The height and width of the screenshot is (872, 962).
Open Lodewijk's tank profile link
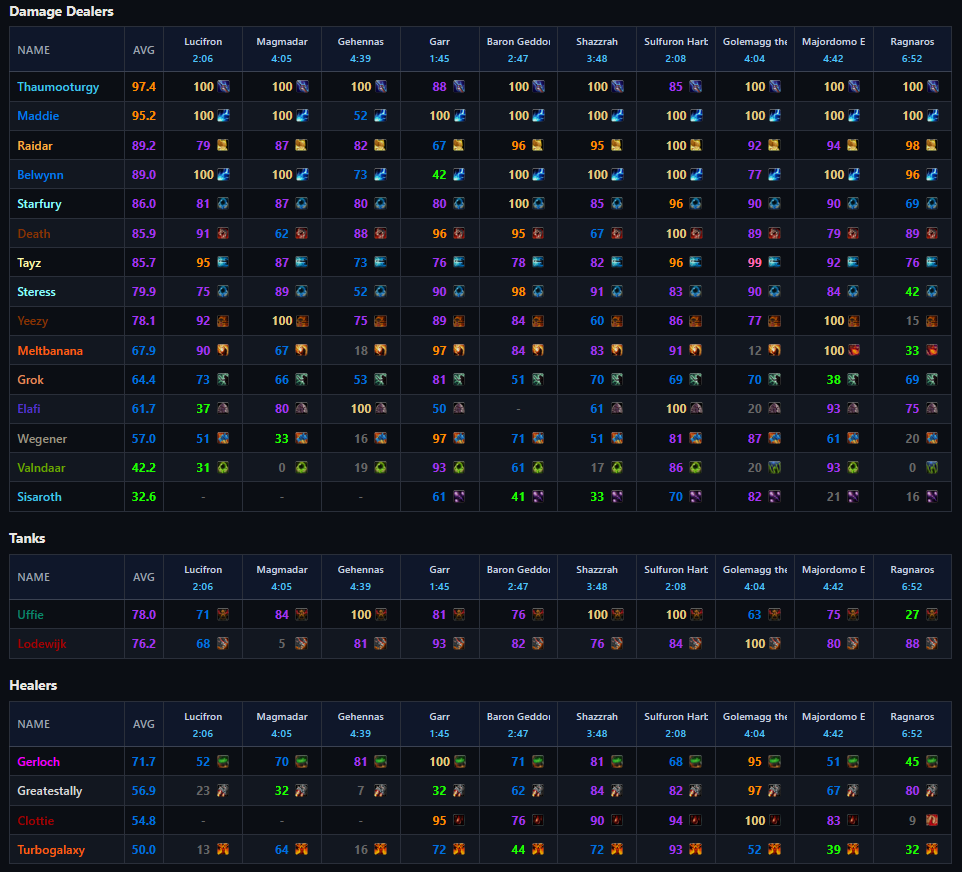(x=42, y=644)
